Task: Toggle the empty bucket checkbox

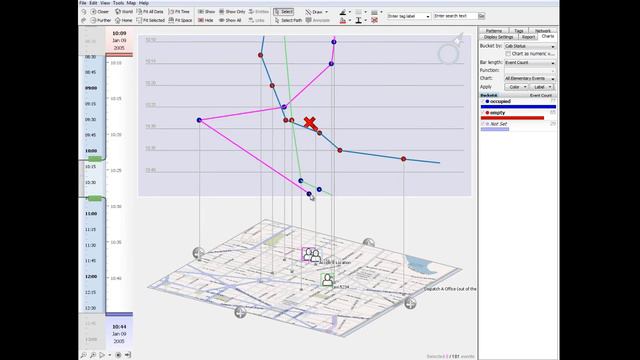Action: pyautogui.click(x=483, y=113)
